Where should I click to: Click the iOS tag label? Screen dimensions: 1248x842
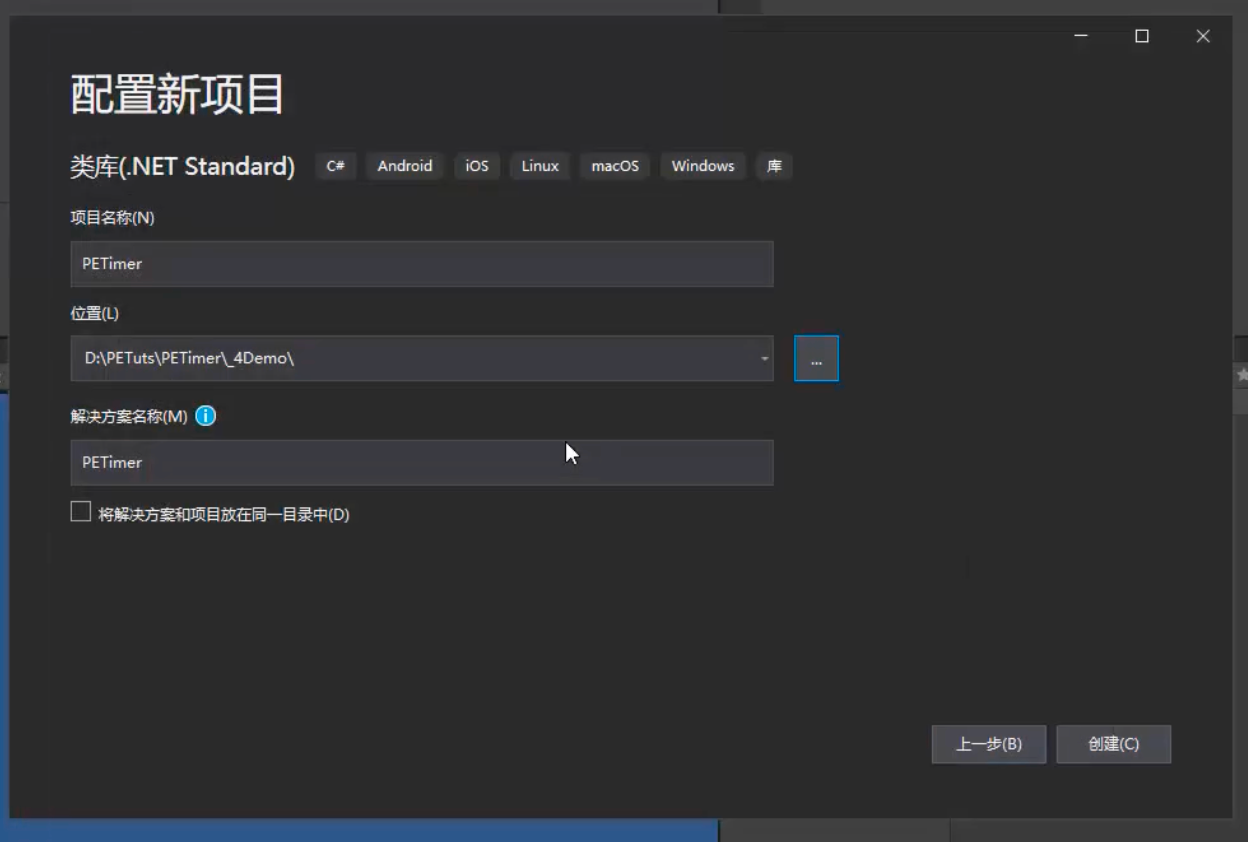477,166
